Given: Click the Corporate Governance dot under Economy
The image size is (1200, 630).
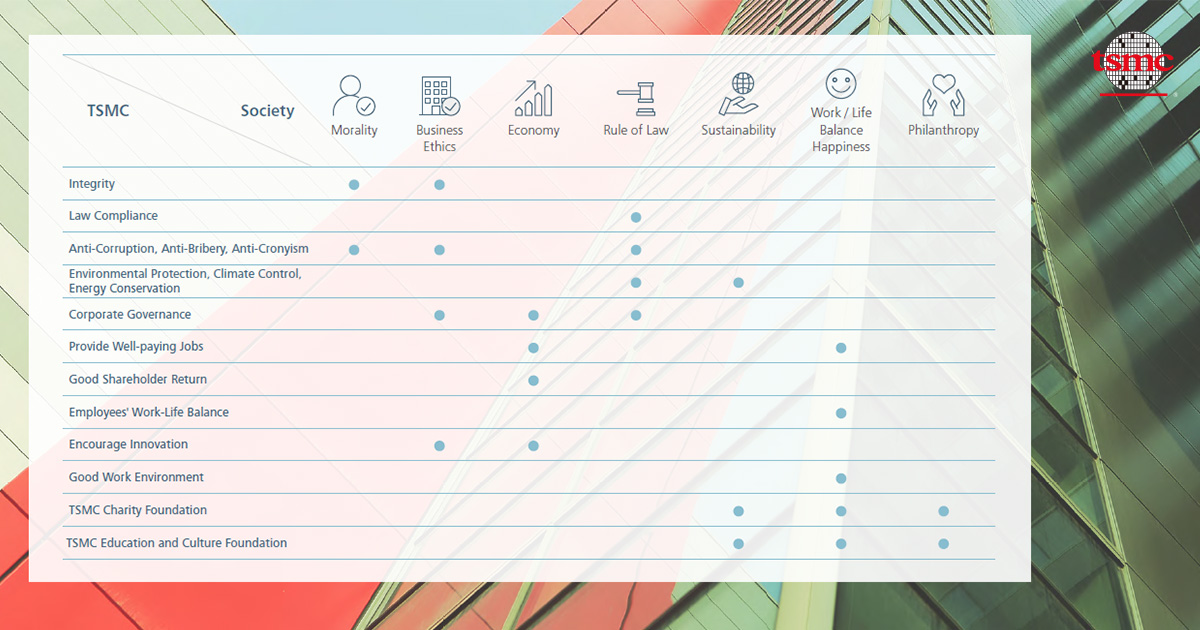Looking at the screenshot, I should pos(534,315).
